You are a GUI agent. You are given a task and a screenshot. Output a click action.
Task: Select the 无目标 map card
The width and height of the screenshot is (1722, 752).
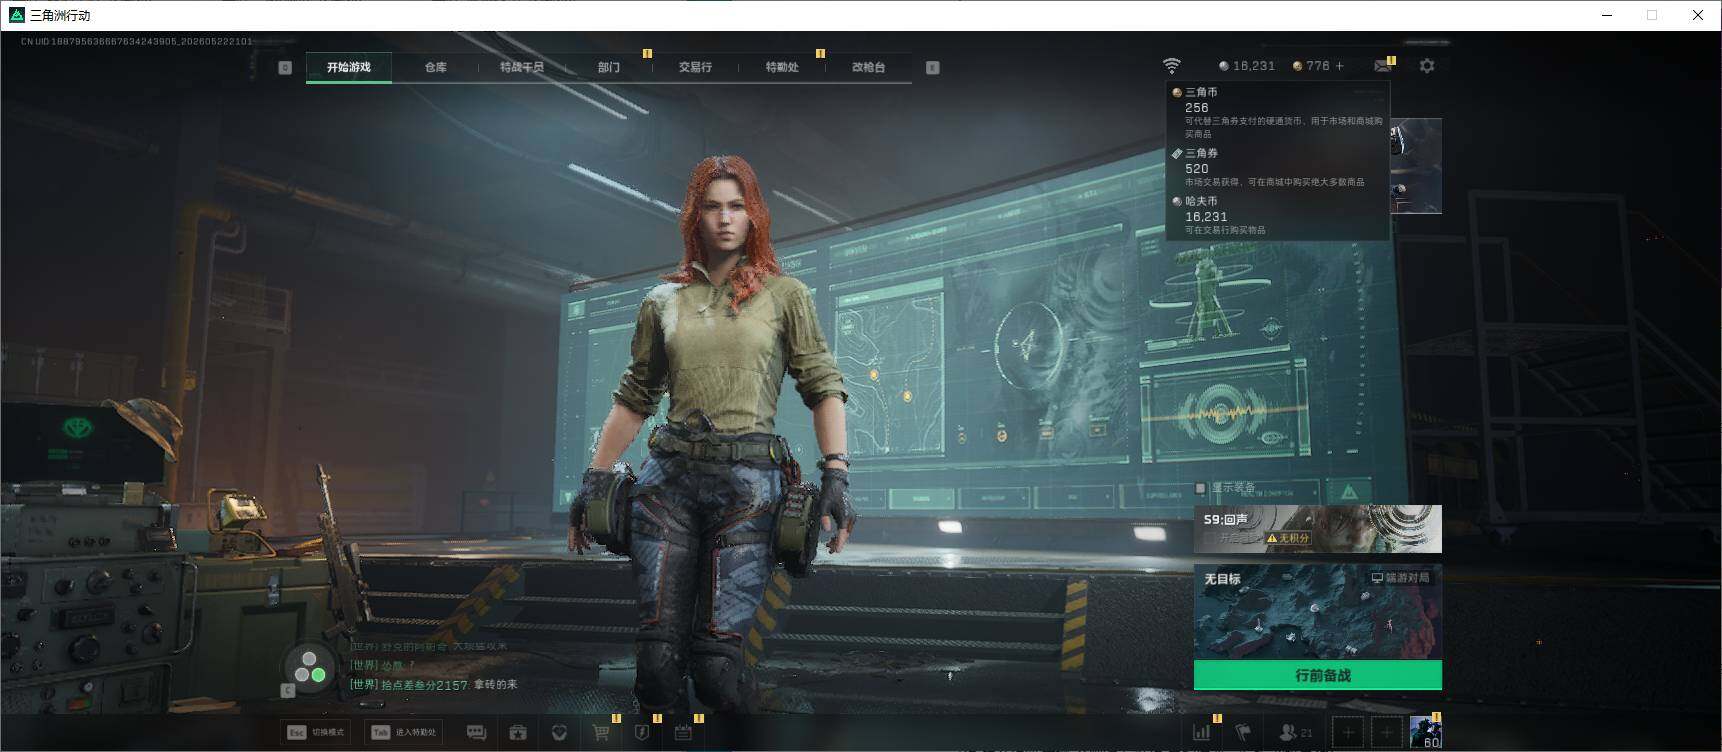click(1318, 612)
